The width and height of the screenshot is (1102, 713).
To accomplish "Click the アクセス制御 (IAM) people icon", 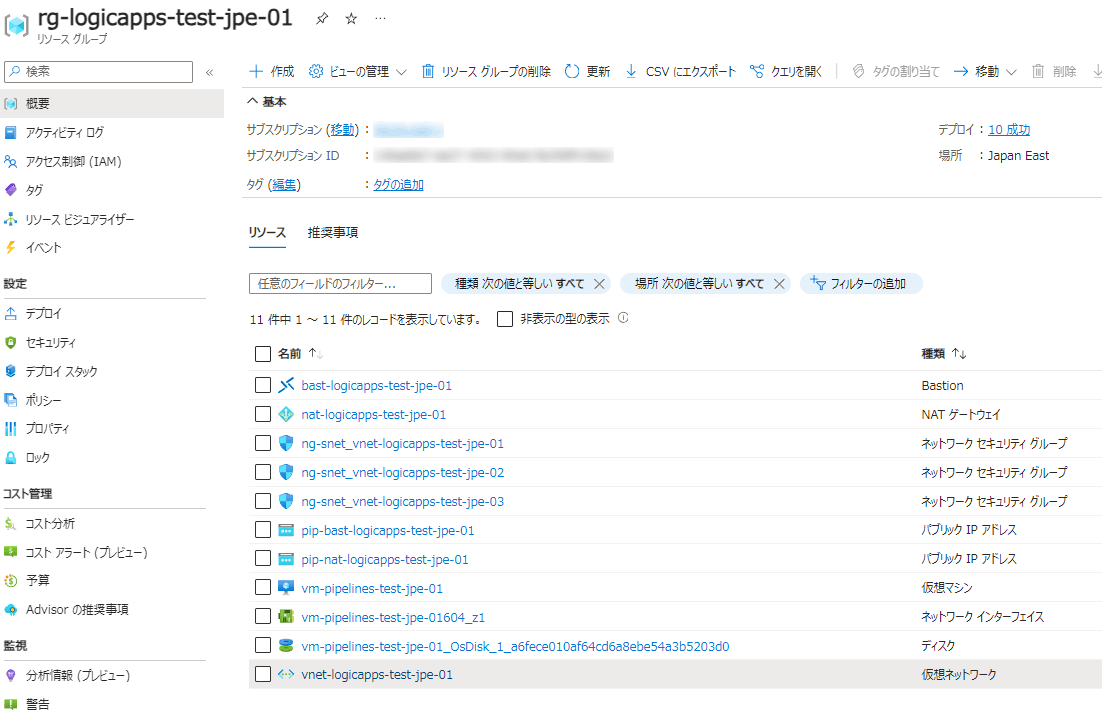I will [11, 162].
